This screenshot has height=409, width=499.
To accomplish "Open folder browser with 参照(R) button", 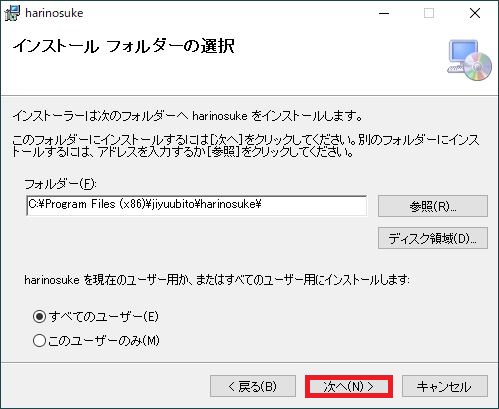I will (x=433, y=206).
